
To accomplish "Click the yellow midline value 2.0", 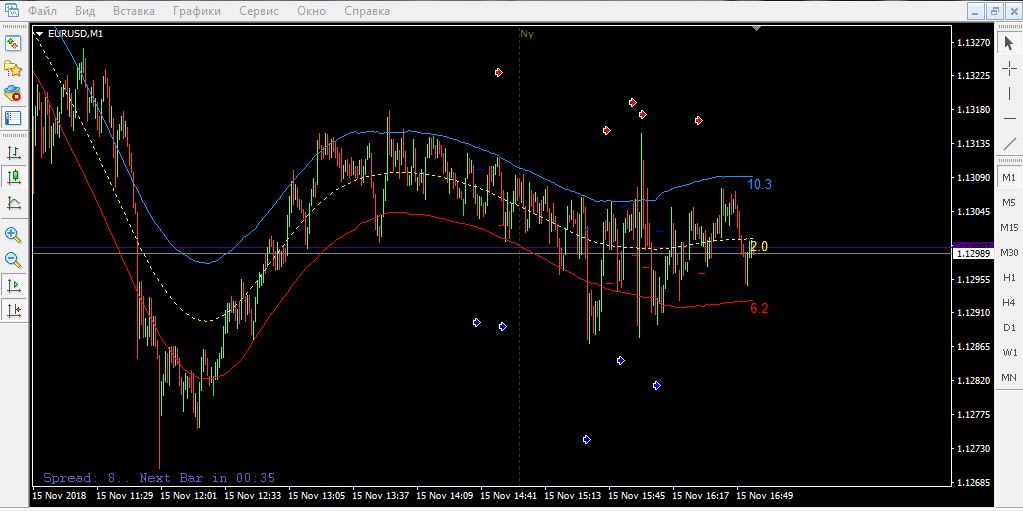I will [759, 247].
